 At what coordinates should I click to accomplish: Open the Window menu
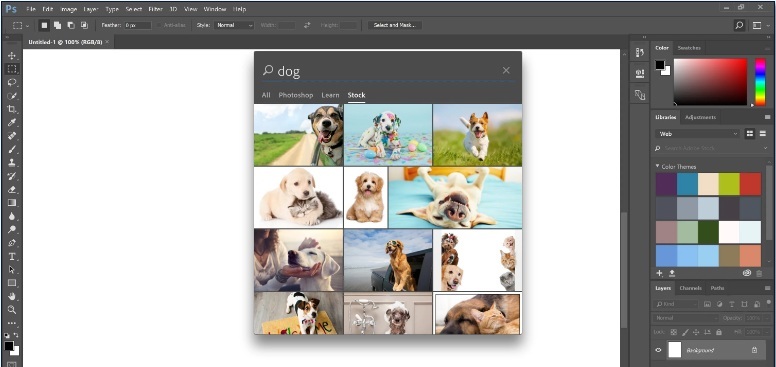coord(215,9)
